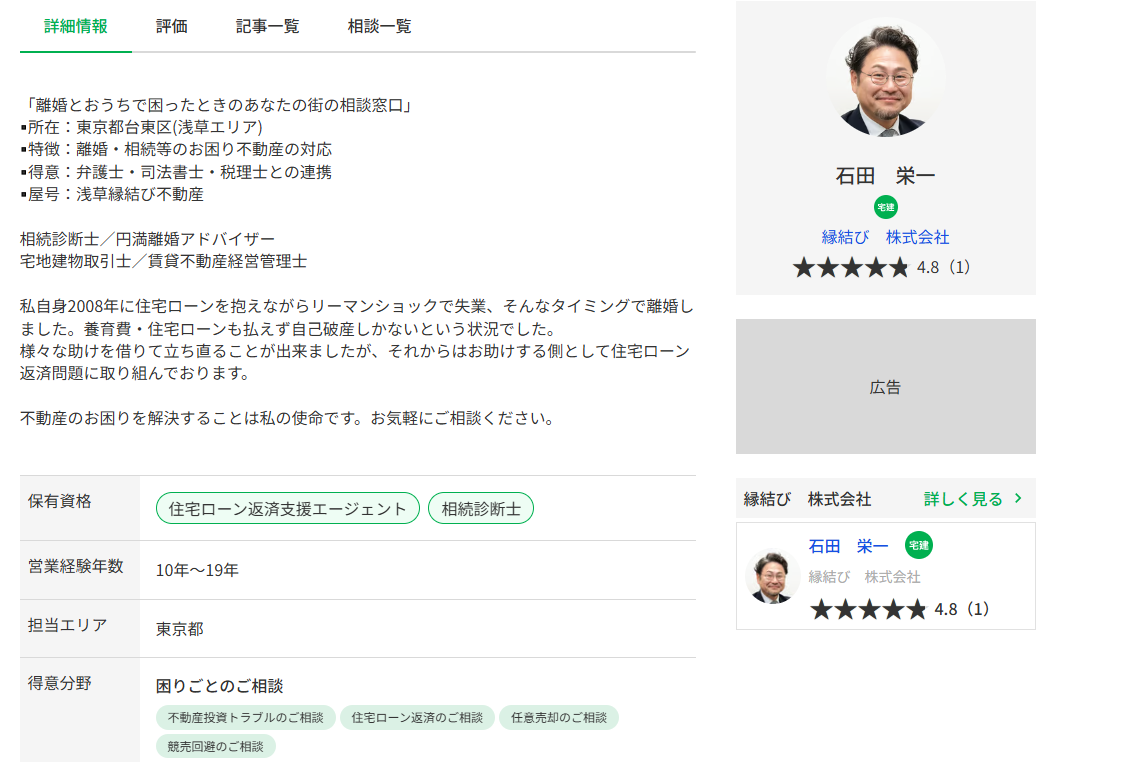This screenshot has width=1132, height=762.
Task: Click the chevron arrow beside 詳しく見る
Action: point(1018,498)
